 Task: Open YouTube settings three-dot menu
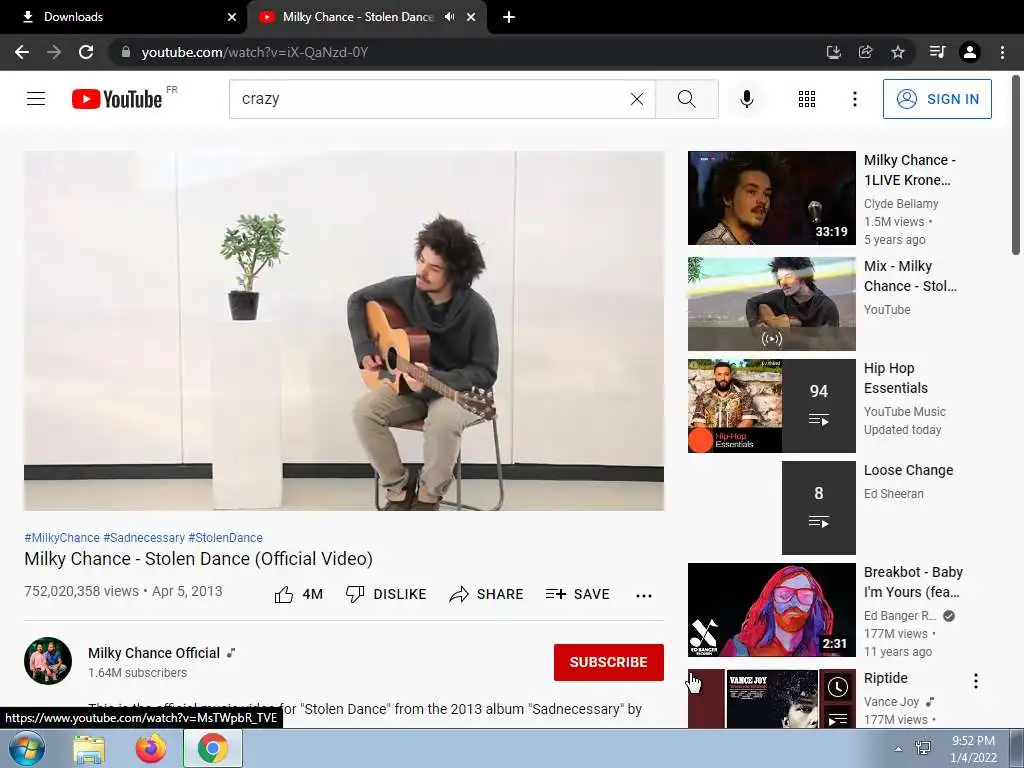pos(854,99)
